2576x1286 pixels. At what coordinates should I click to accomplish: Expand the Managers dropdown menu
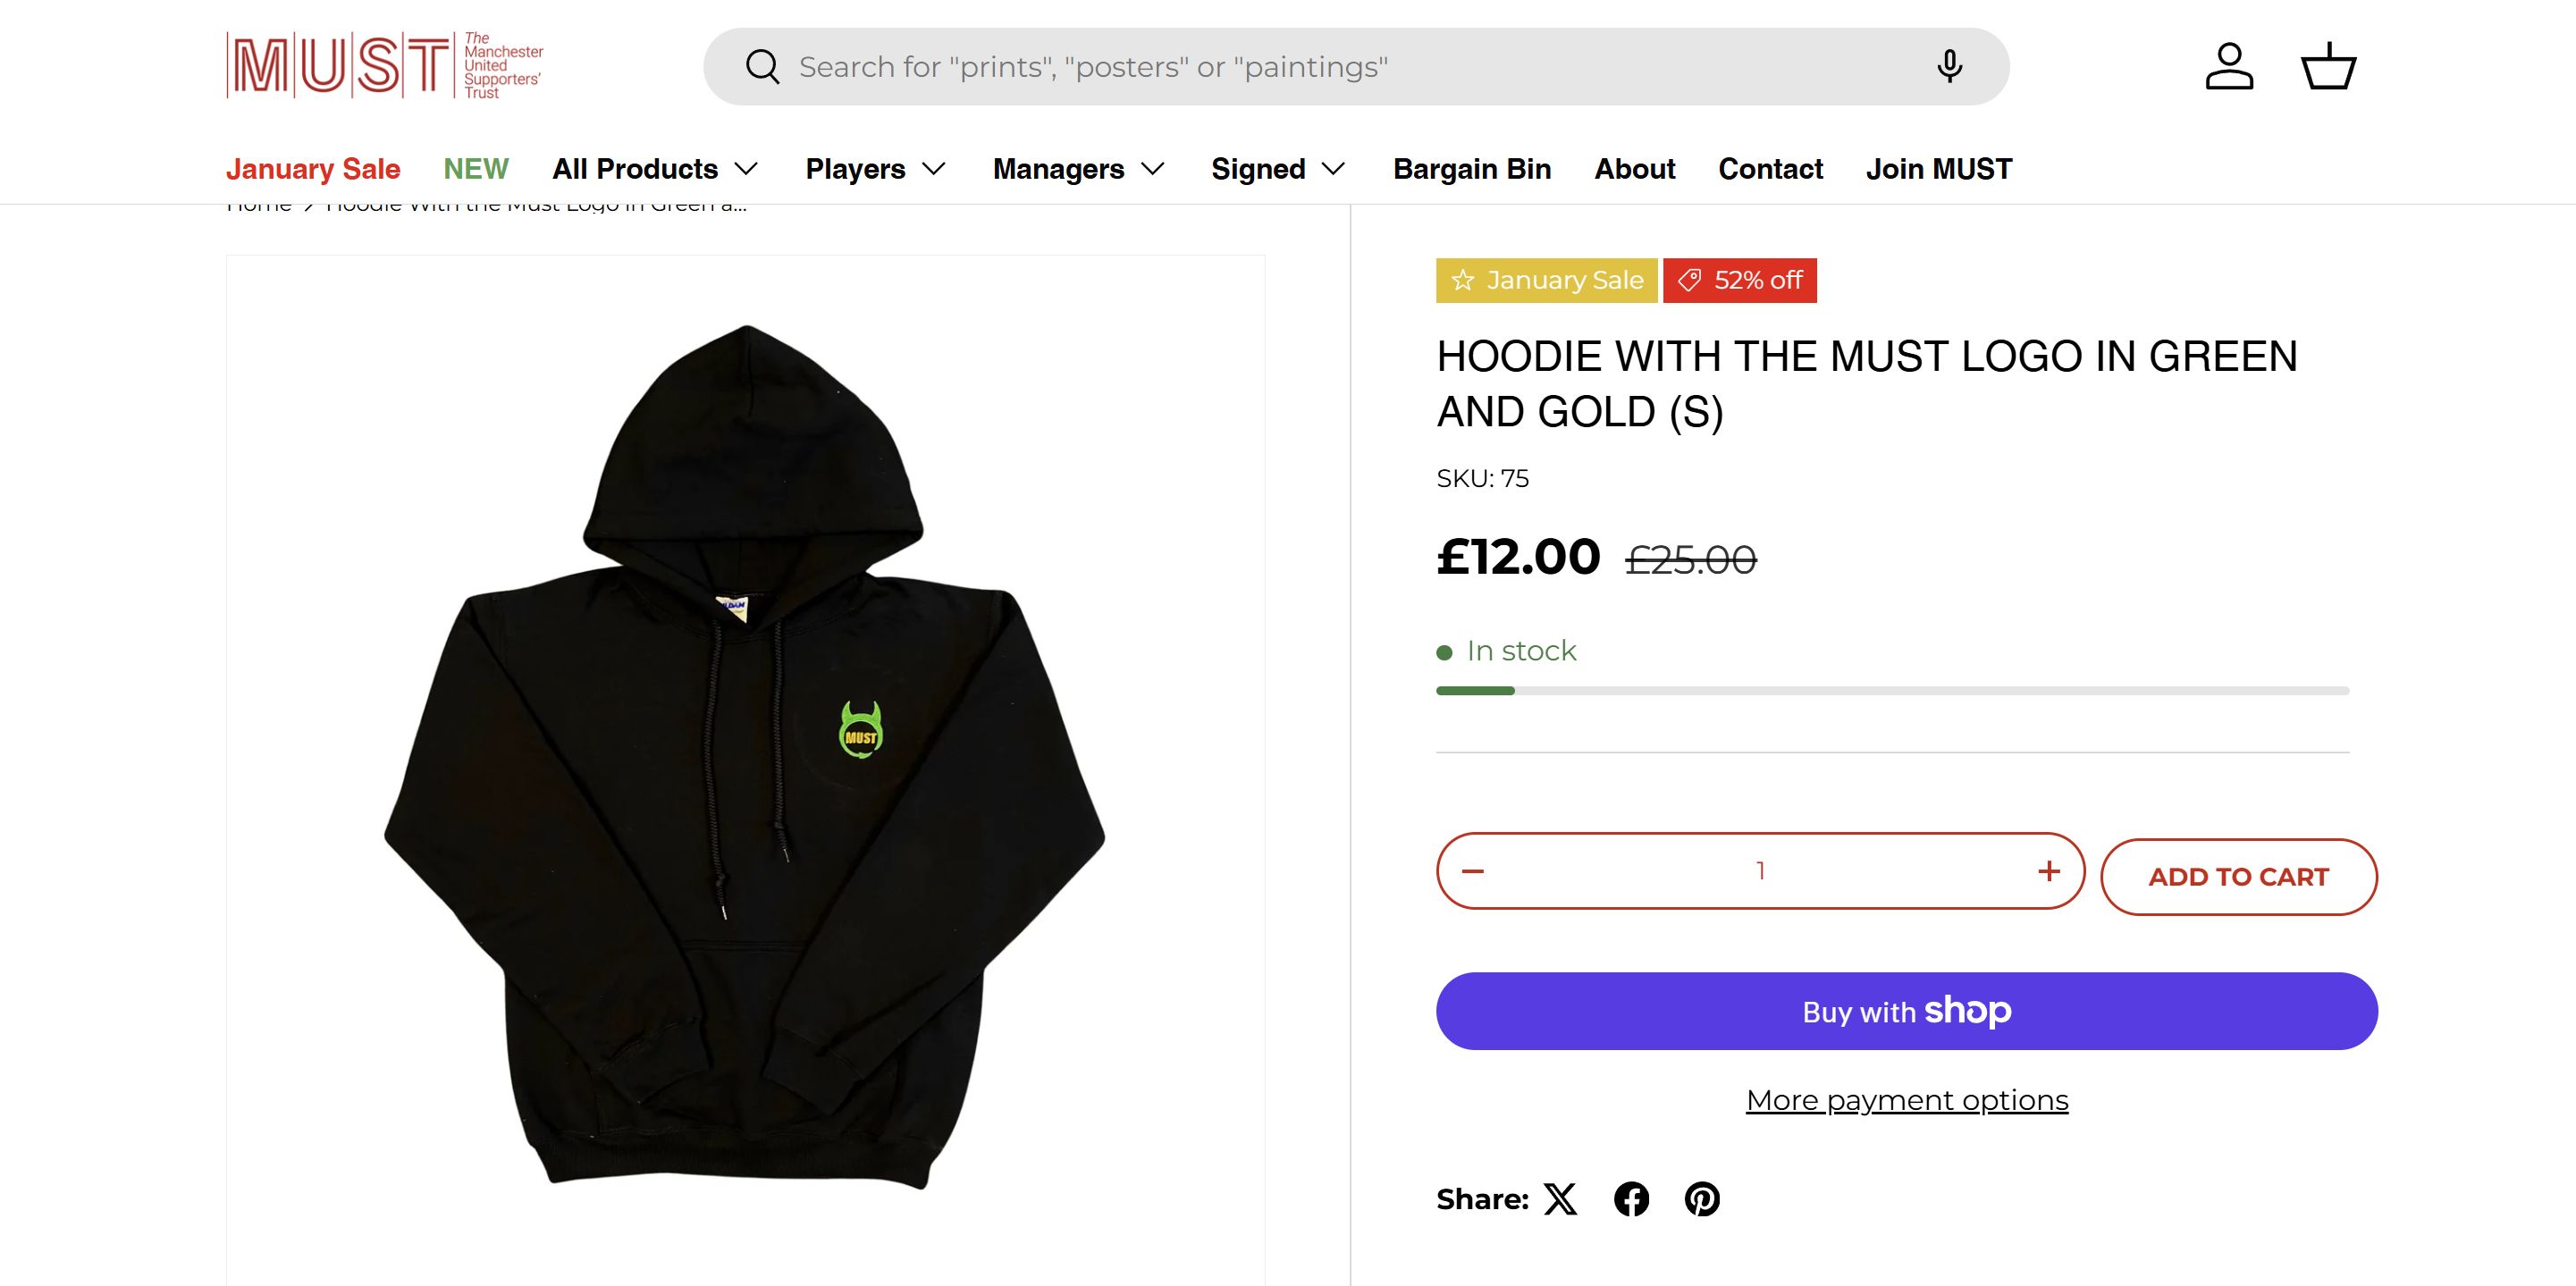click(1078, 169)
